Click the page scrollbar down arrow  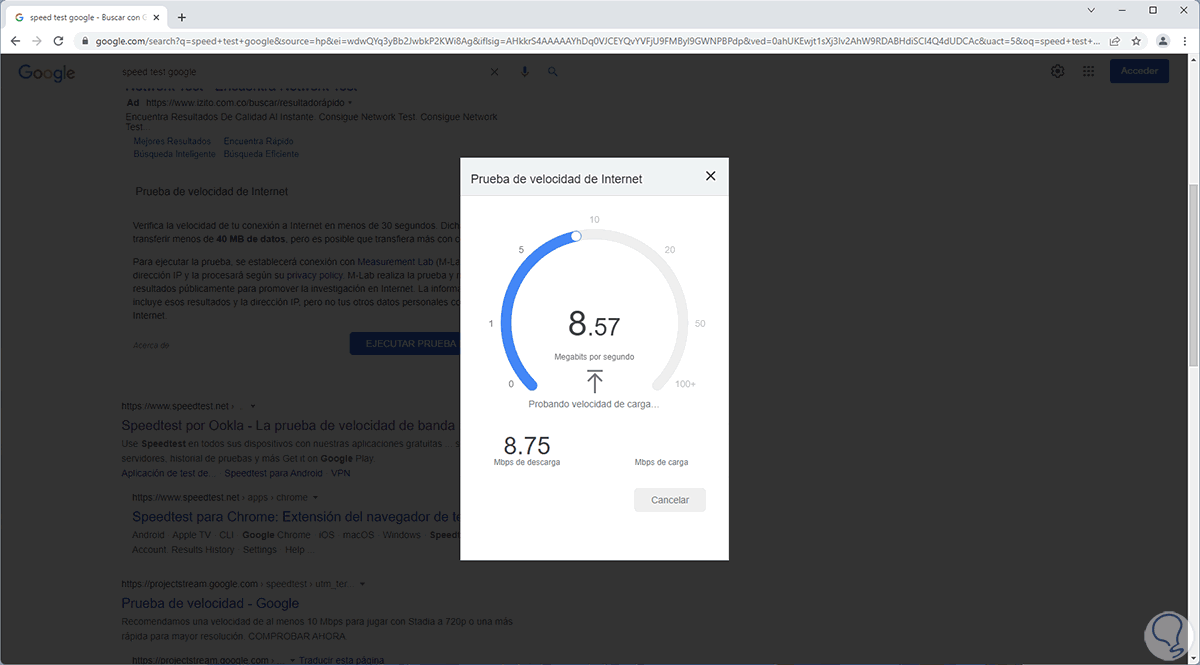click(1193, 658)
